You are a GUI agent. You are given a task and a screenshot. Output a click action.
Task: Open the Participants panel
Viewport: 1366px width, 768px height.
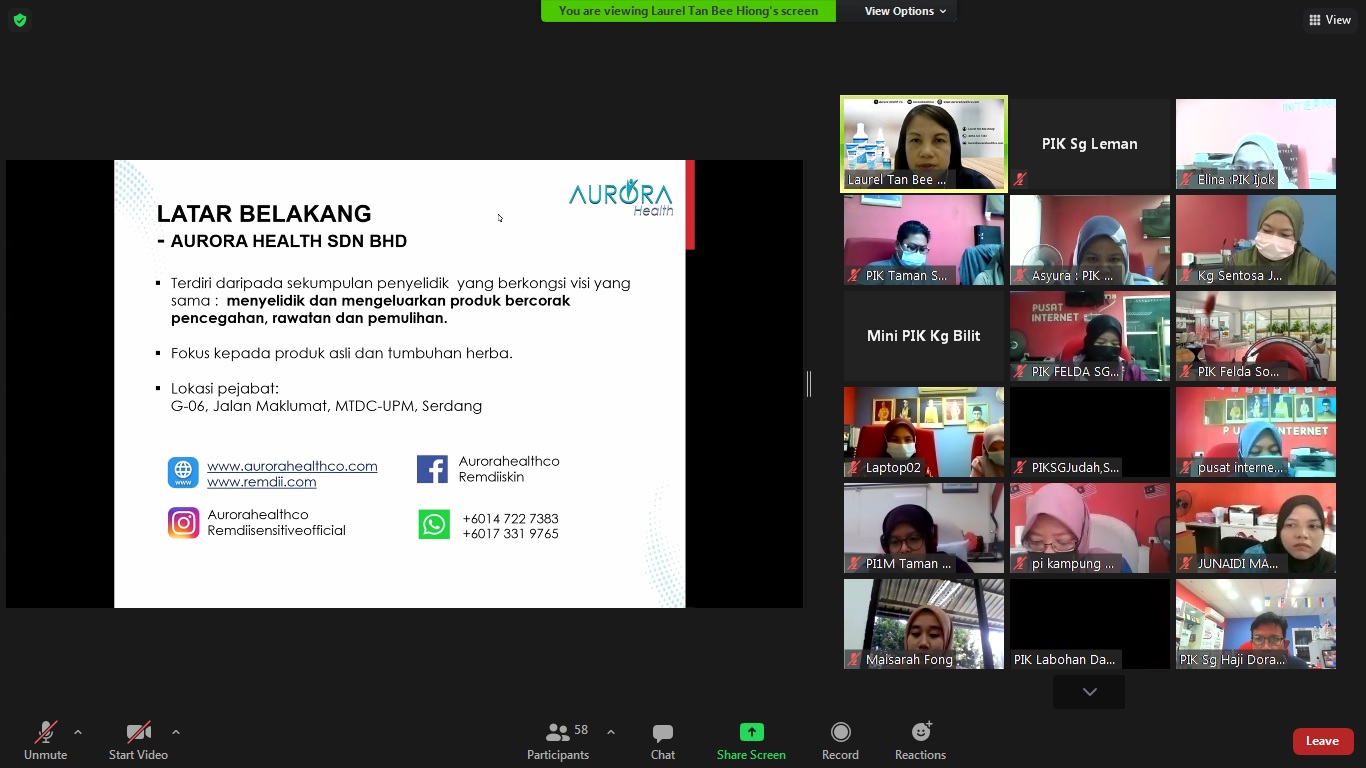tap(558, 741)
